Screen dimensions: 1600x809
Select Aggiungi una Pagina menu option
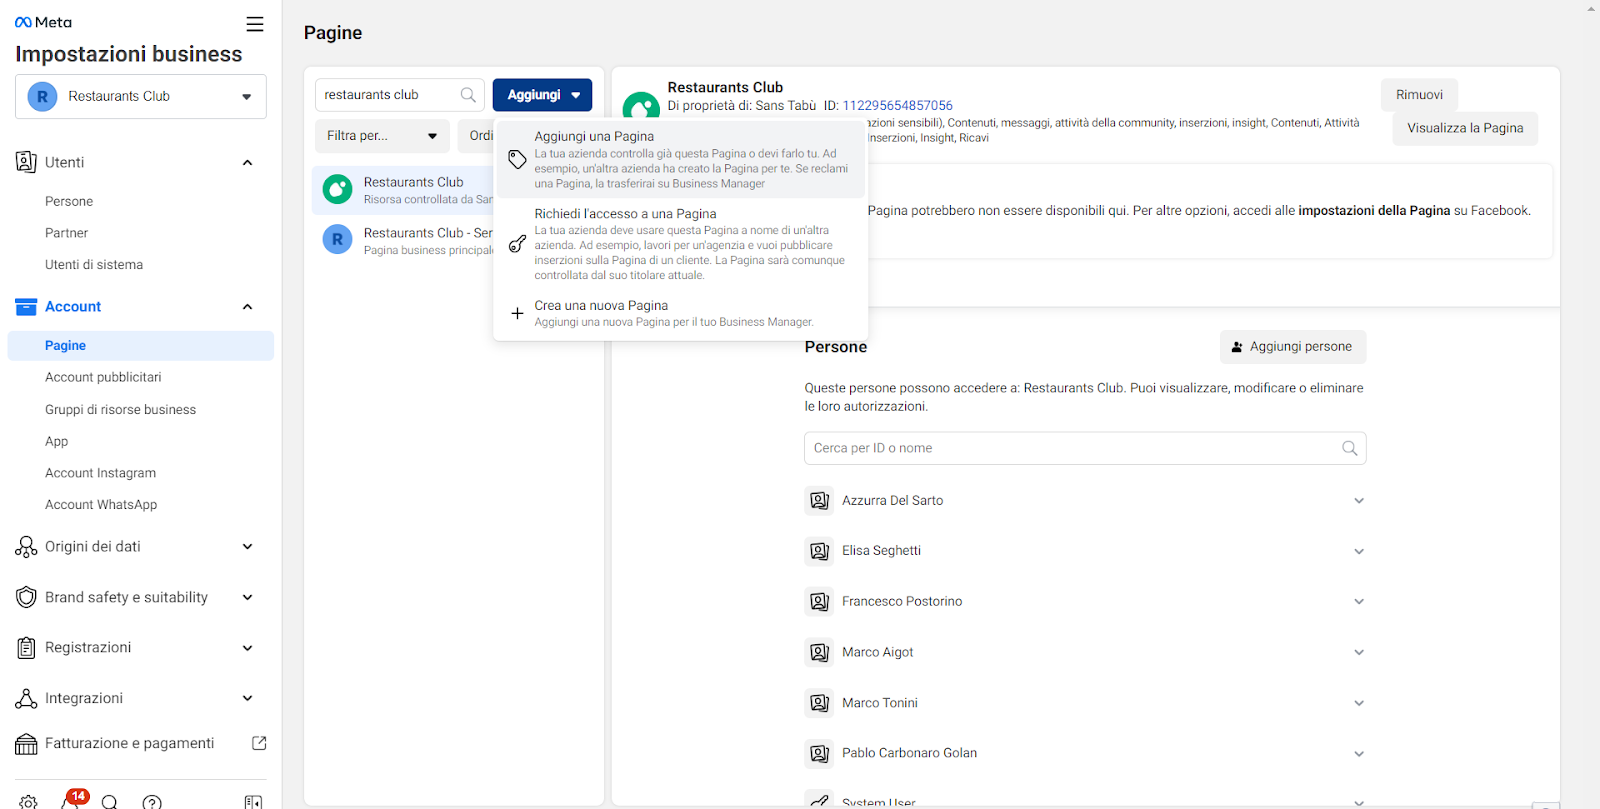(x=680, y=159)
